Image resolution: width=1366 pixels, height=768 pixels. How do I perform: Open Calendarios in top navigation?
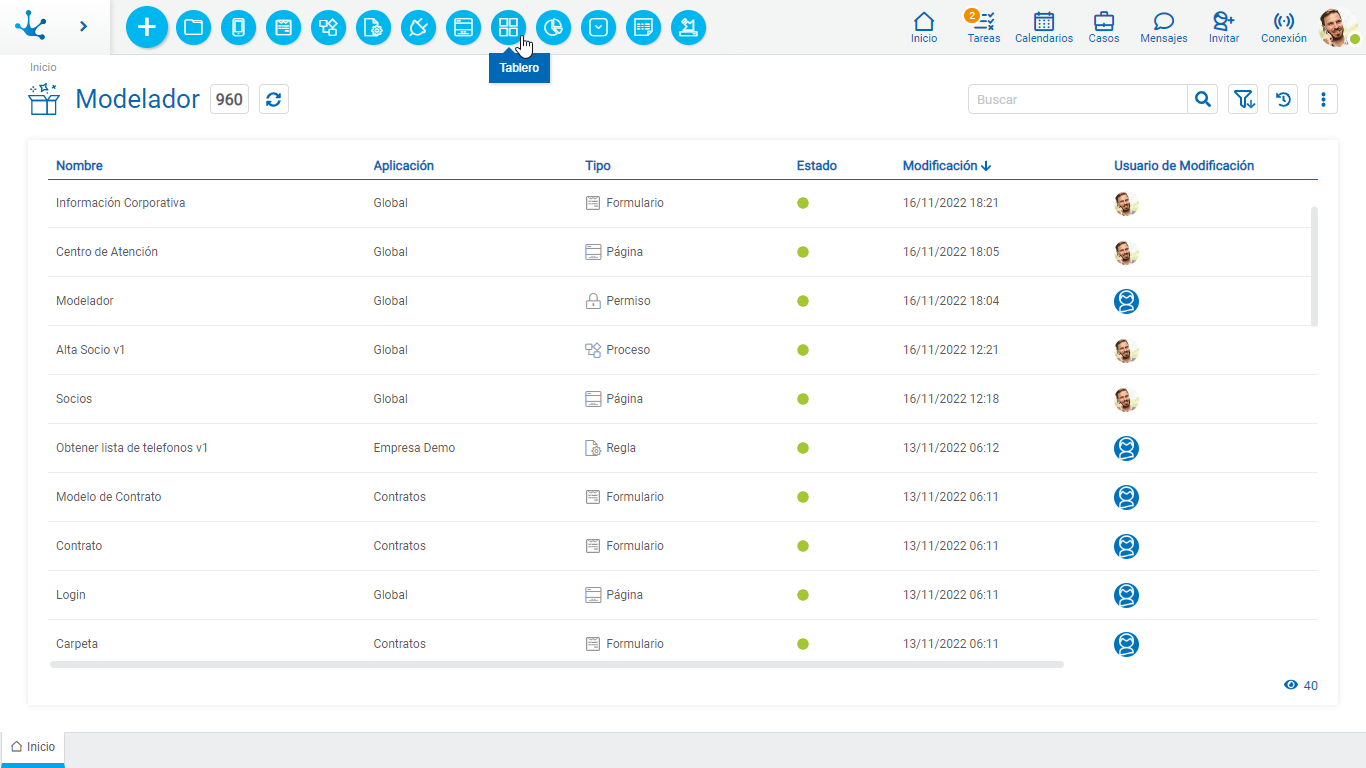(x=1044, y=28)
